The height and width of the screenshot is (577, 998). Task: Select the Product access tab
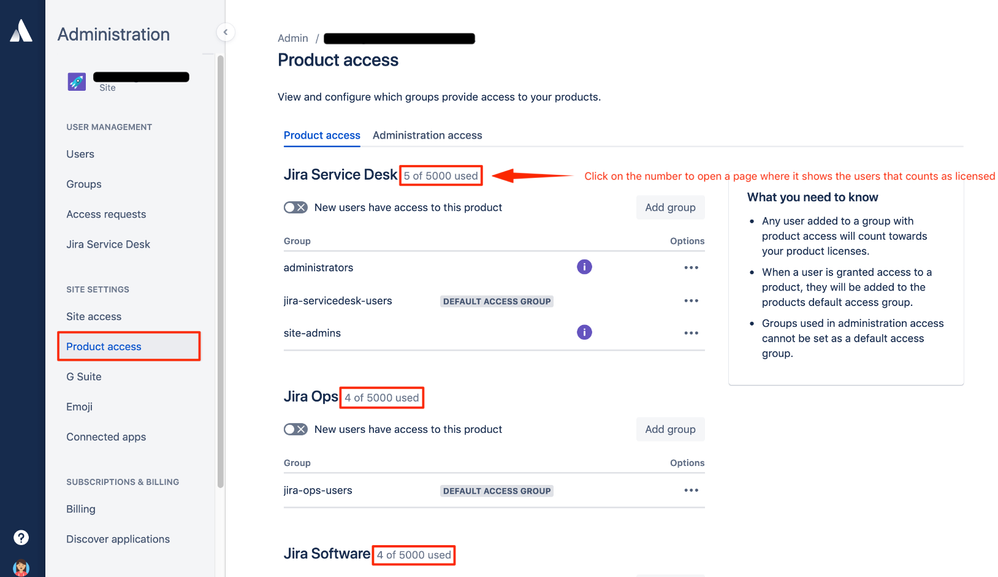(x=322, y=135)
